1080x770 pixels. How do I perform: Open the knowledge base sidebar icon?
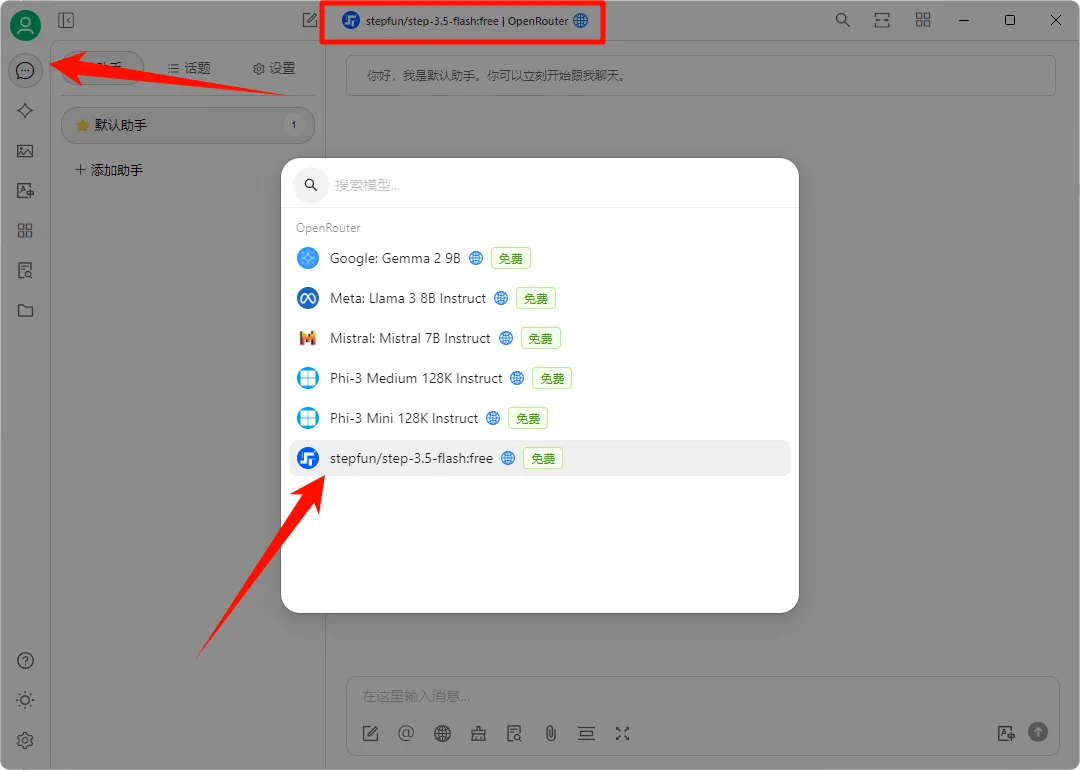(25, 271)
